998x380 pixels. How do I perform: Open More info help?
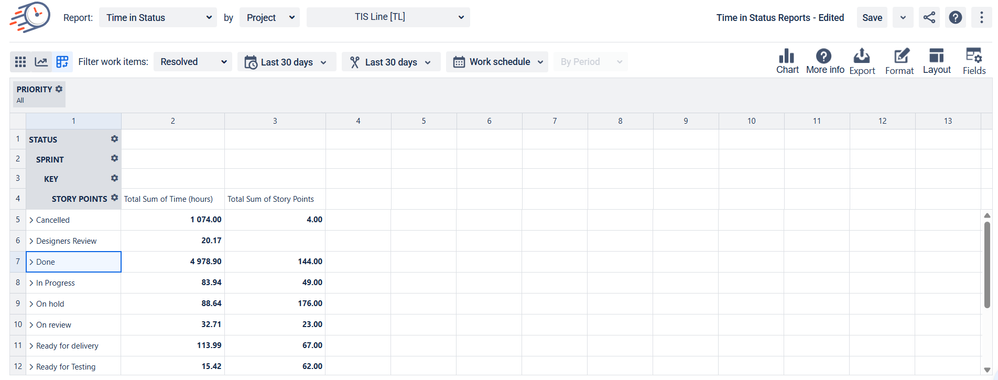point(825,62)
